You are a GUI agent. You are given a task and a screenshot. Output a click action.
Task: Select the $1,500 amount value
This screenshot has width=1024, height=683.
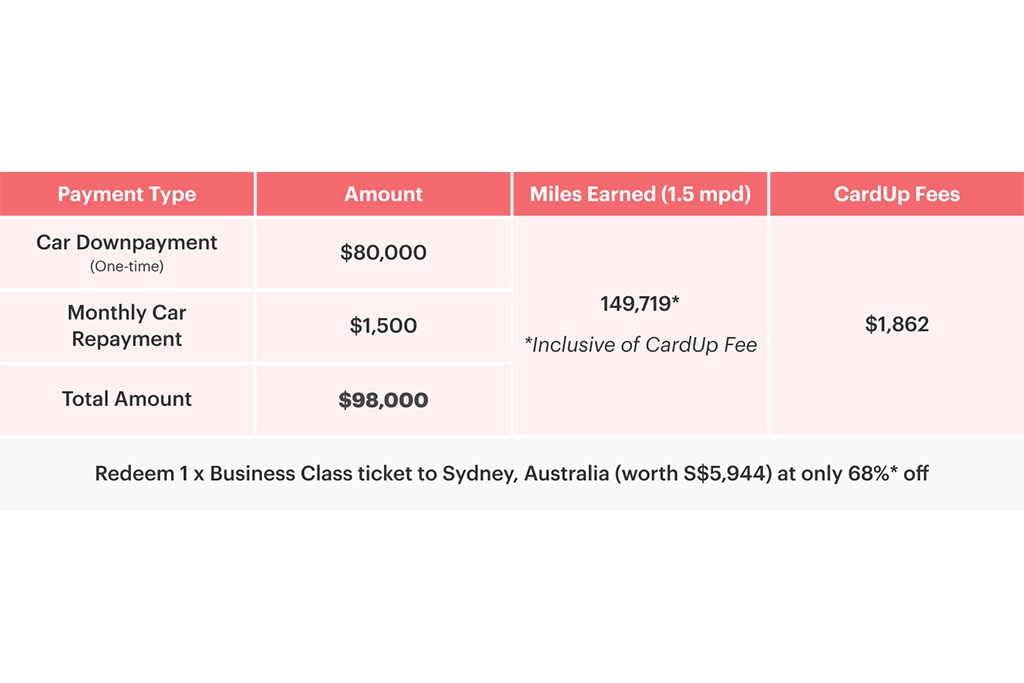point(384,326)
